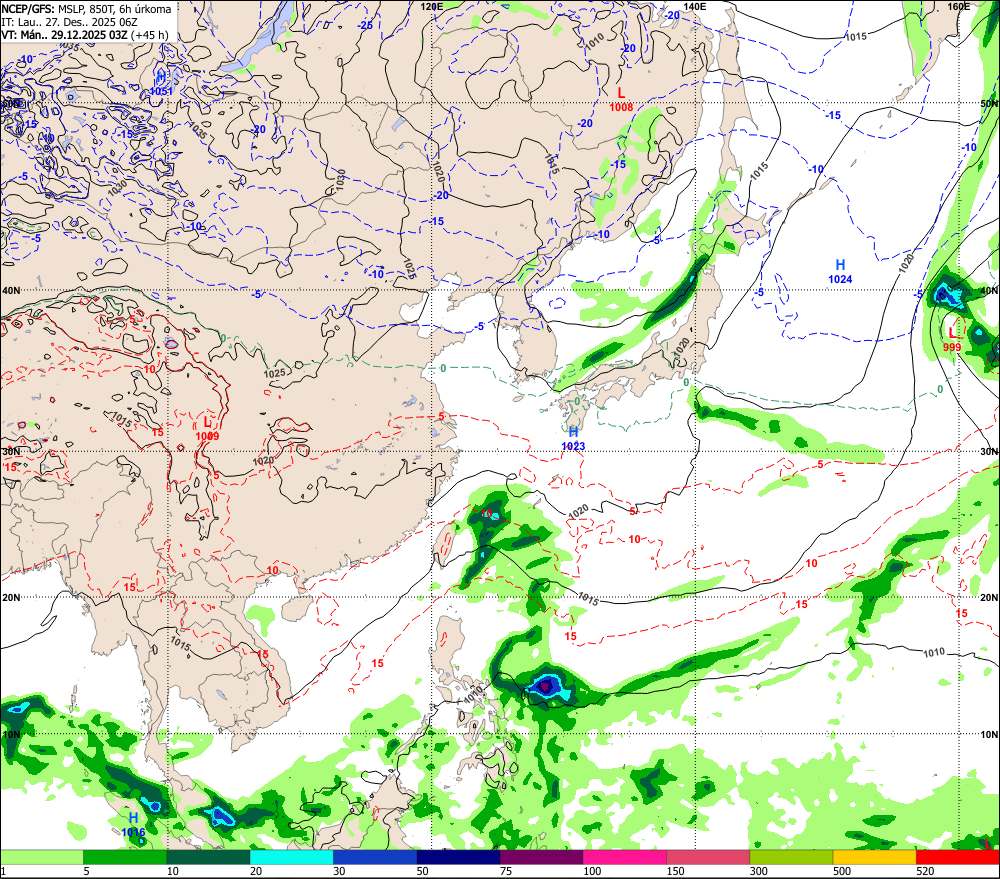Screen dimensions: 1000x879
Task: Click the 'NCEP/GFS: MSLP, 850T, 6h úrkoma' title
Action: tap(86, 9)
